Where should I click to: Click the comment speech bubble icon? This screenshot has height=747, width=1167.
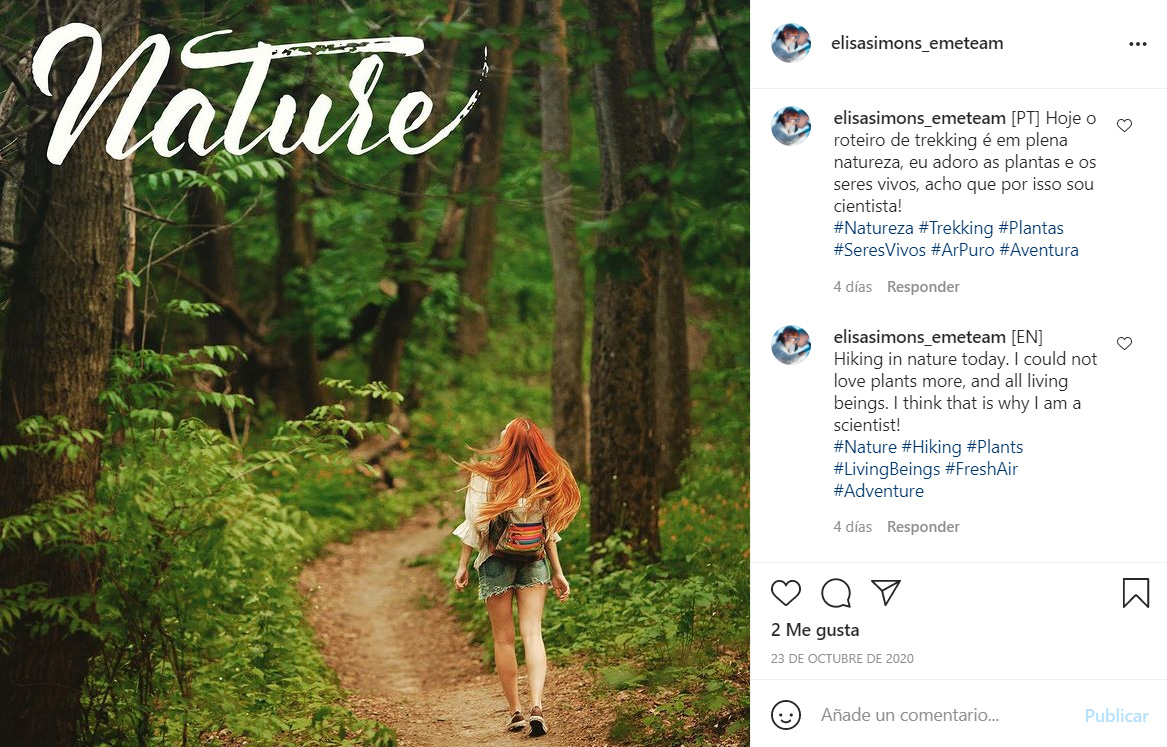click(x=836, y=593)
